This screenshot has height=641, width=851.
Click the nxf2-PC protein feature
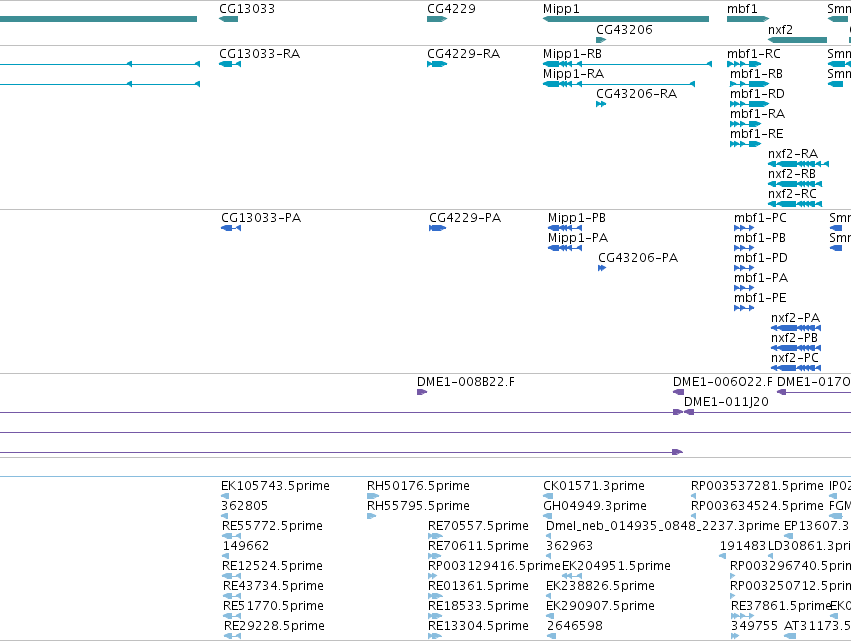click(x=796, y=368)
